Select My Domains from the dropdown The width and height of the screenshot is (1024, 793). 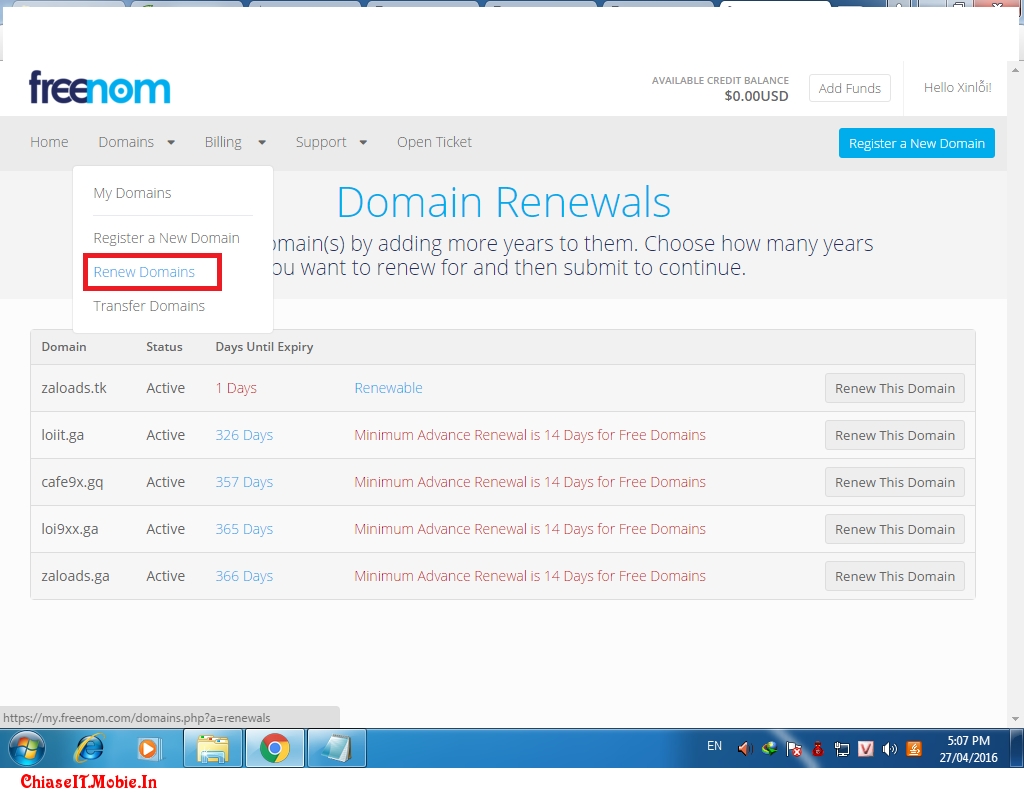pyautogui.click(x=133, y=193)
